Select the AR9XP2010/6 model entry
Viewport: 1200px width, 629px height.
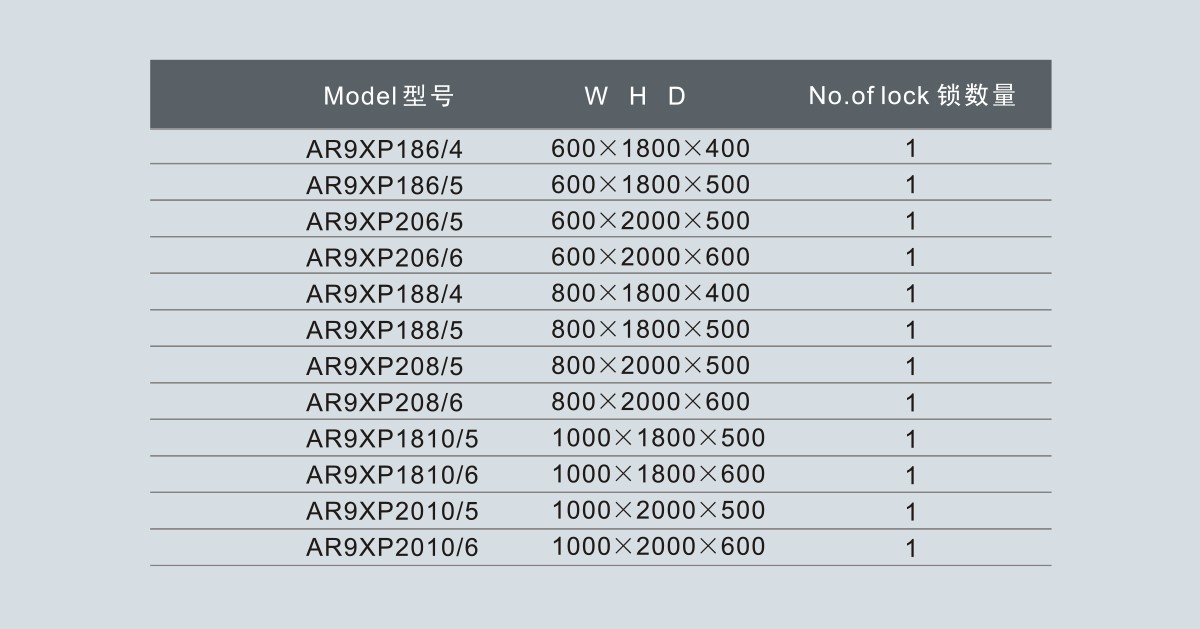click(x=392, y=548)
